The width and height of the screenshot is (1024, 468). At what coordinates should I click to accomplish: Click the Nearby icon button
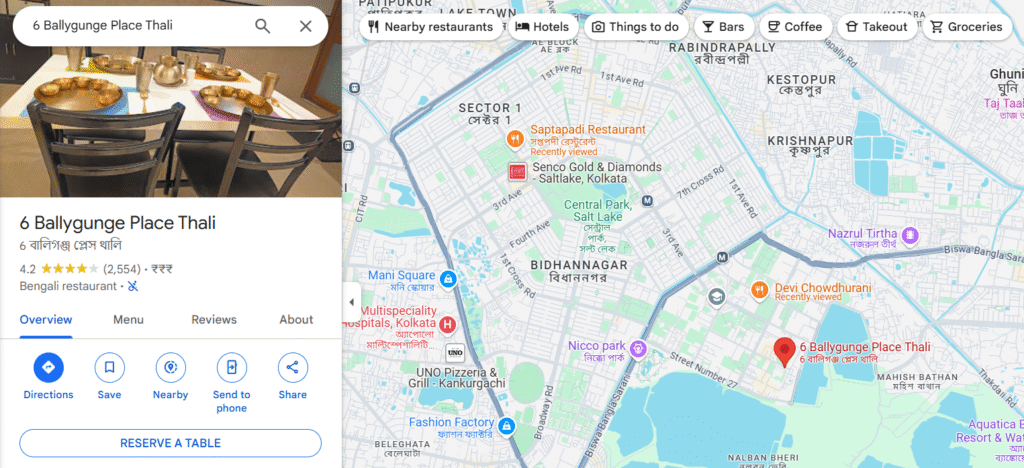[170, 367]
